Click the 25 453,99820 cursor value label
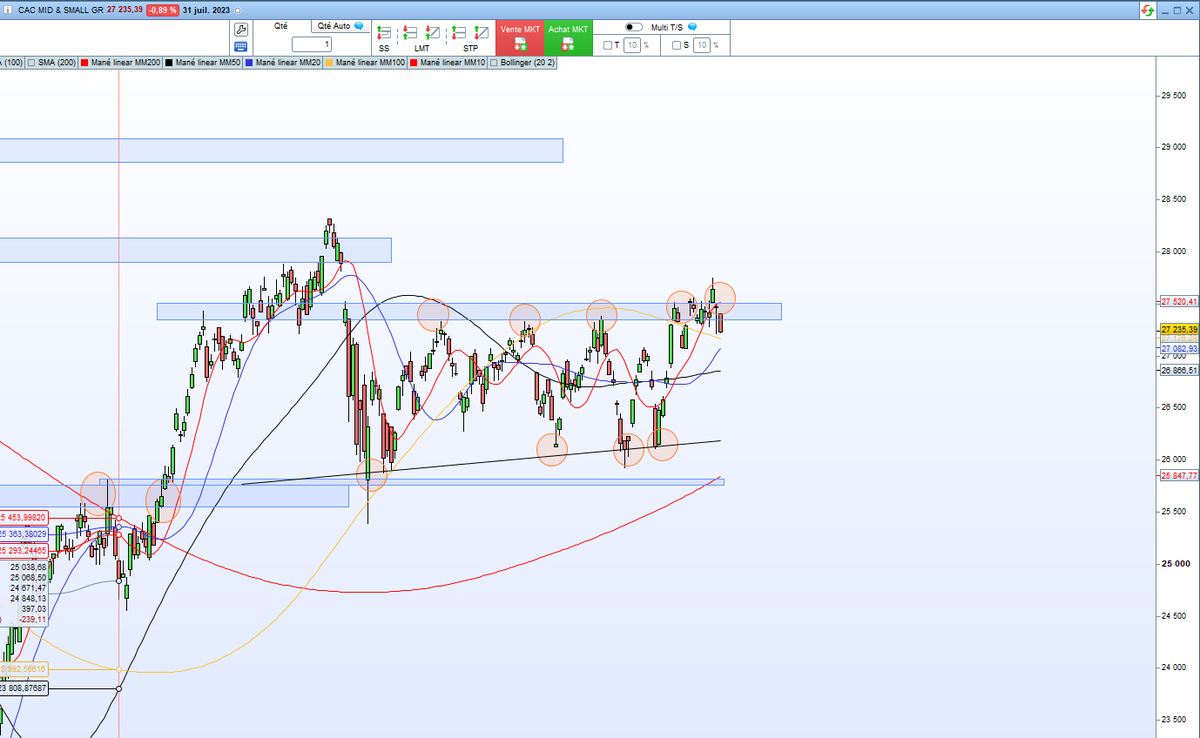This screenshot has width=1200, height=738. tap(24, 516)
